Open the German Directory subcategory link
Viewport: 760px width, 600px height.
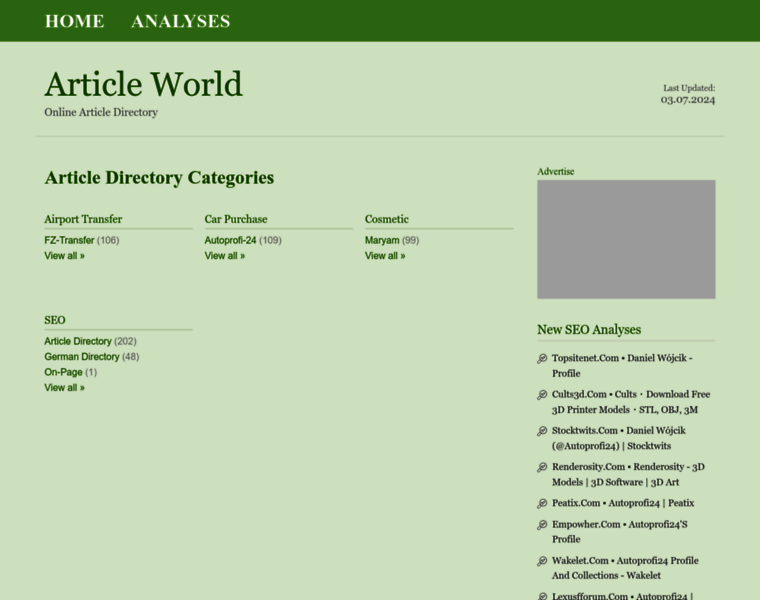[x=82, y=357]
